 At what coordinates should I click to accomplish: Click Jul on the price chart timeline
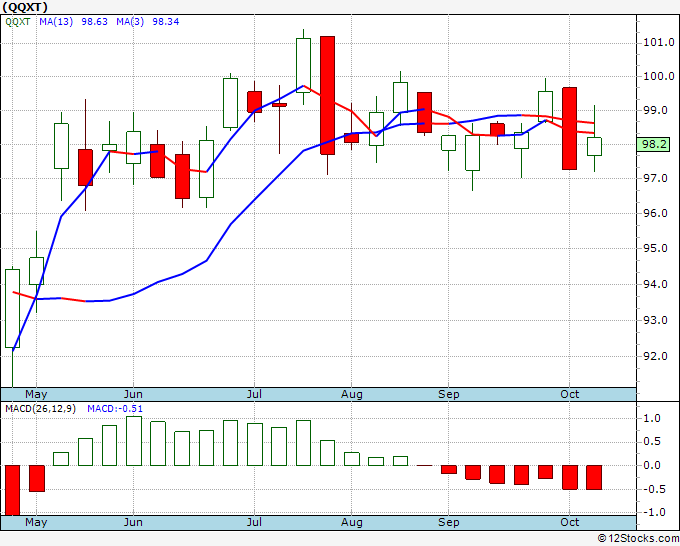(254, 394)
